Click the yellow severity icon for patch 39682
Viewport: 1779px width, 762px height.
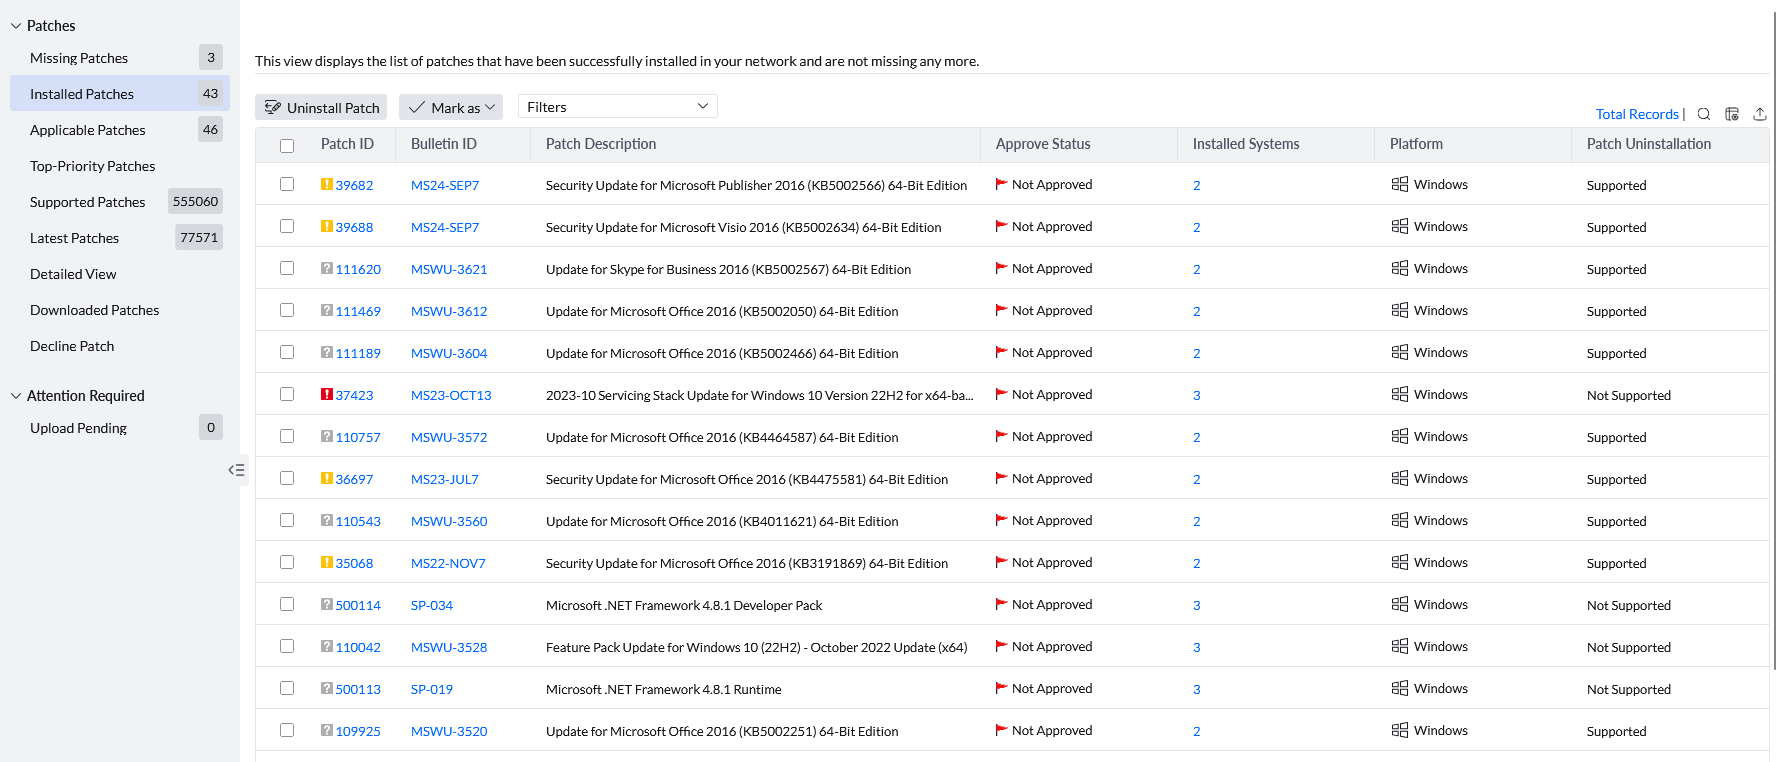pyautogui.click(x=327, y=184)
